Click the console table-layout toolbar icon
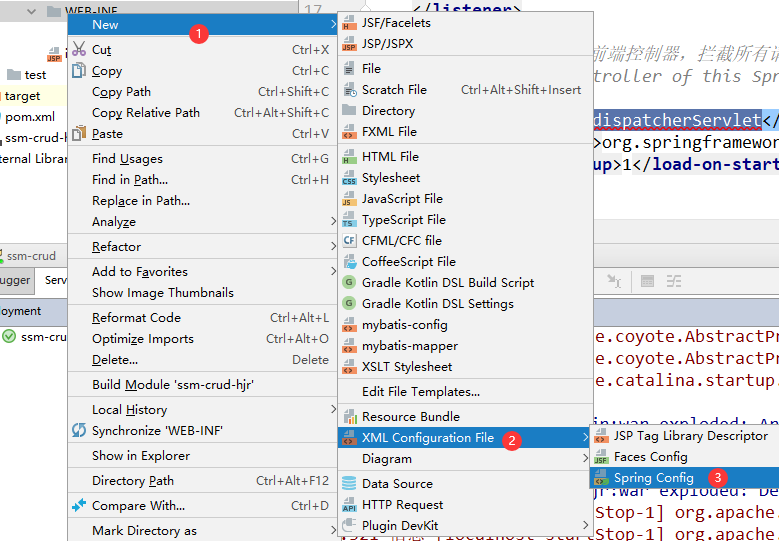 pos(647,281)
